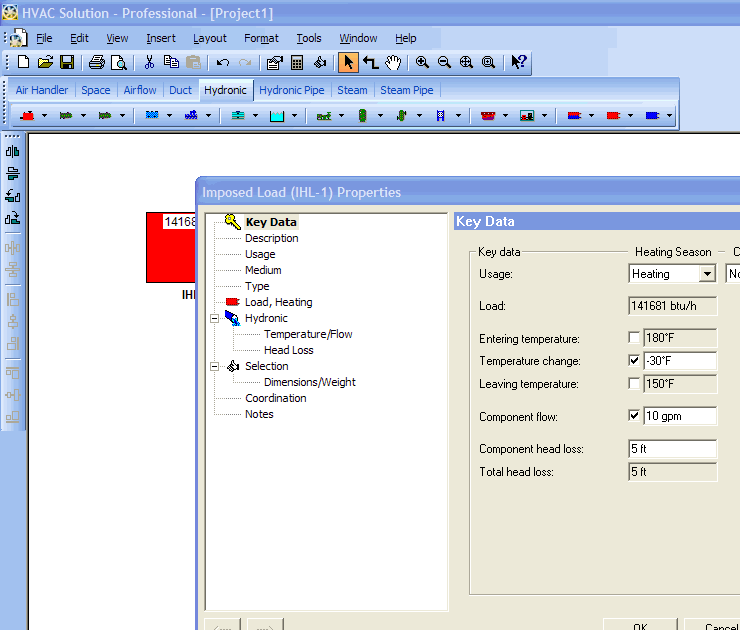Open the Insert menu
This screenshot has height=630, width=740.
click(161, 38)
